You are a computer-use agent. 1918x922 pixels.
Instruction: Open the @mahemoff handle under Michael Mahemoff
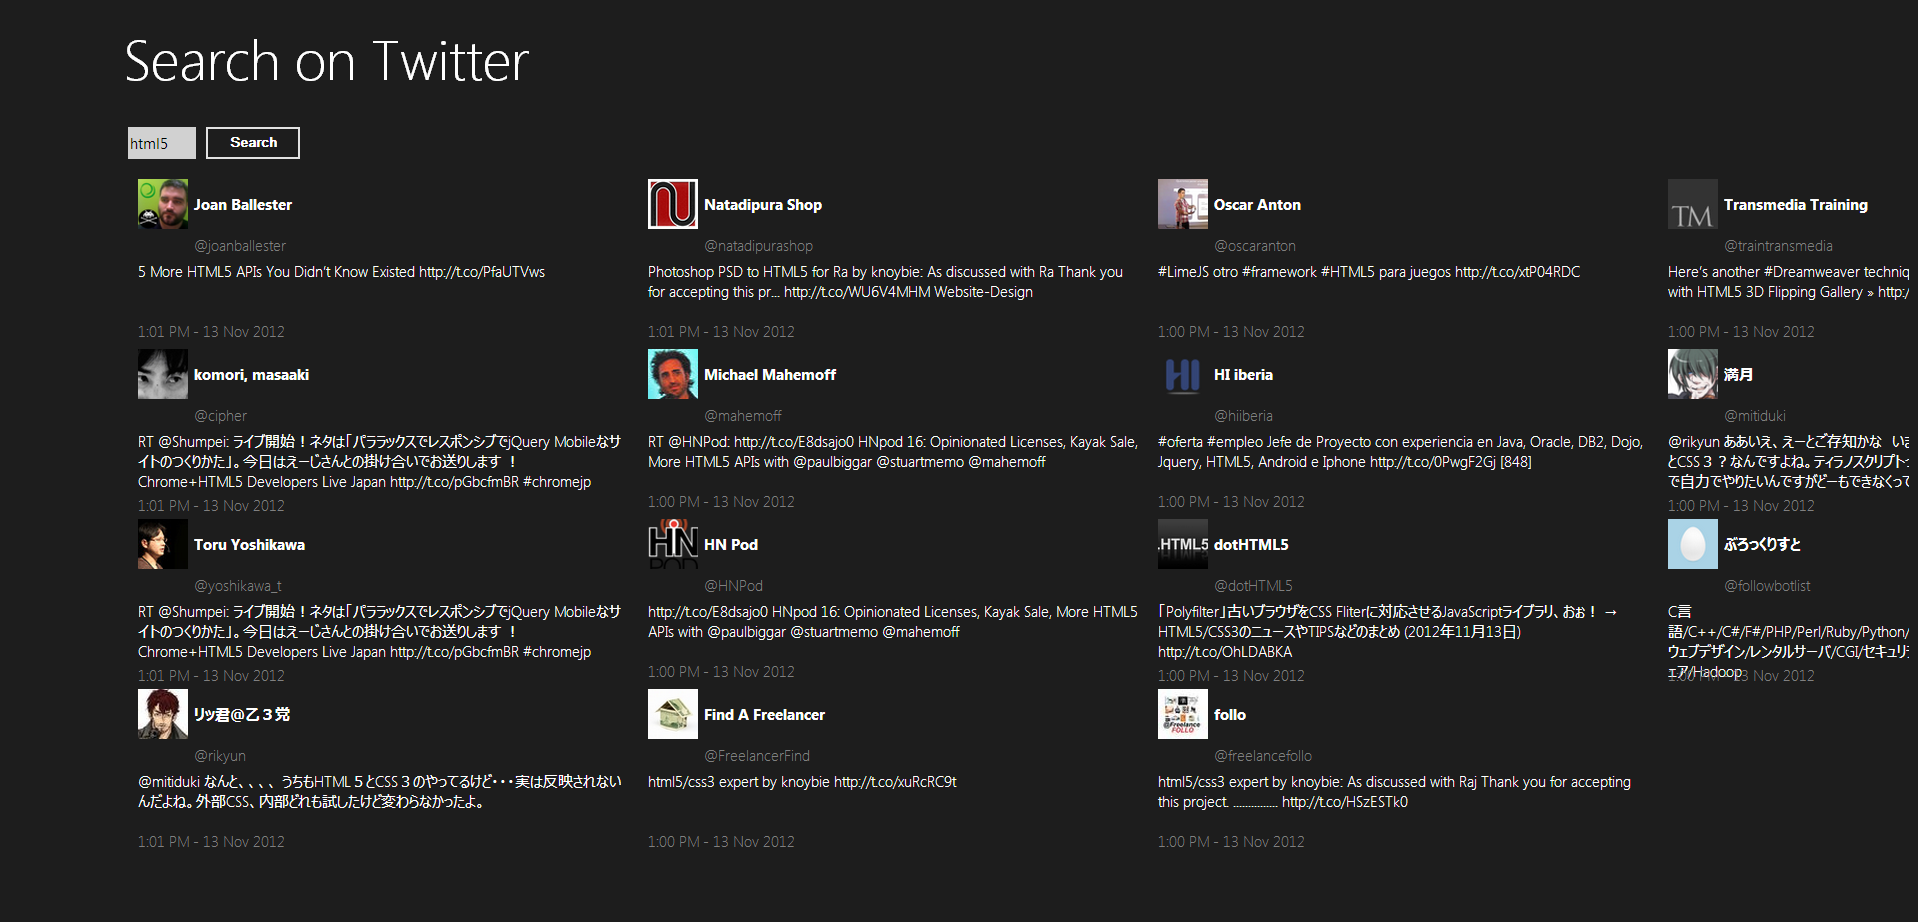[742, 416]
